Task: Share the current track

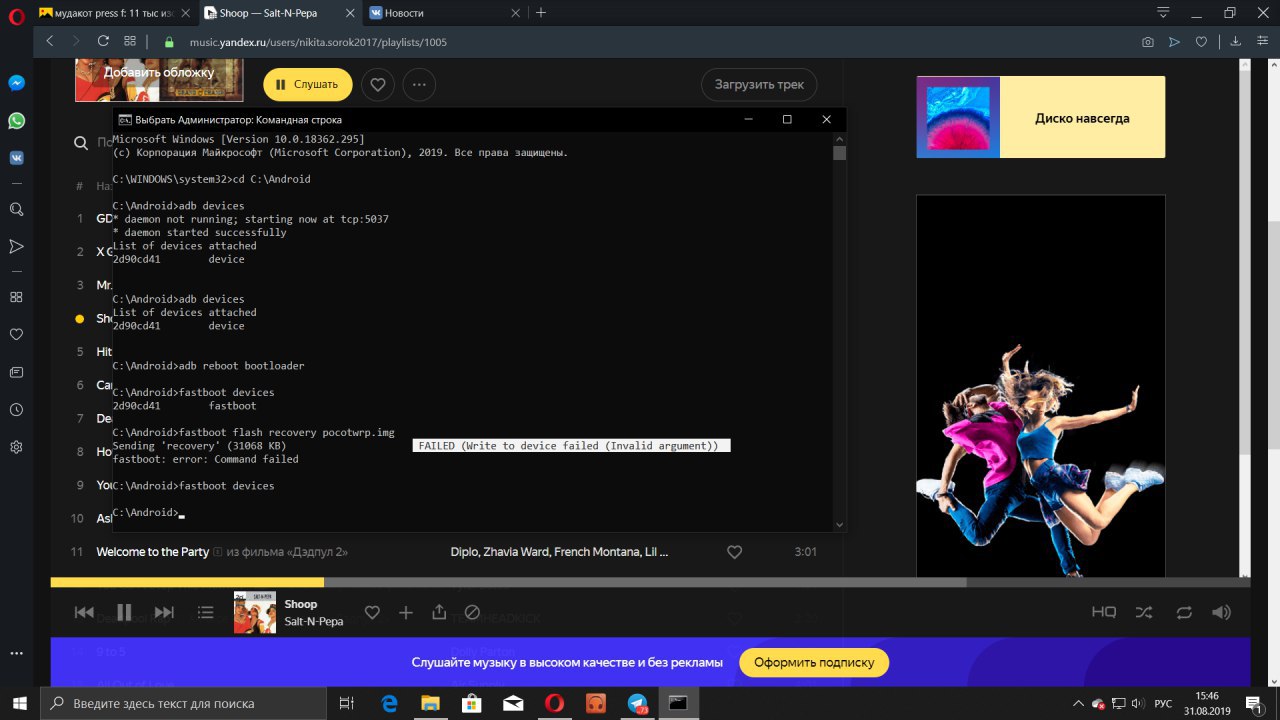Action: pyautogui.click(x=439, y=612)
